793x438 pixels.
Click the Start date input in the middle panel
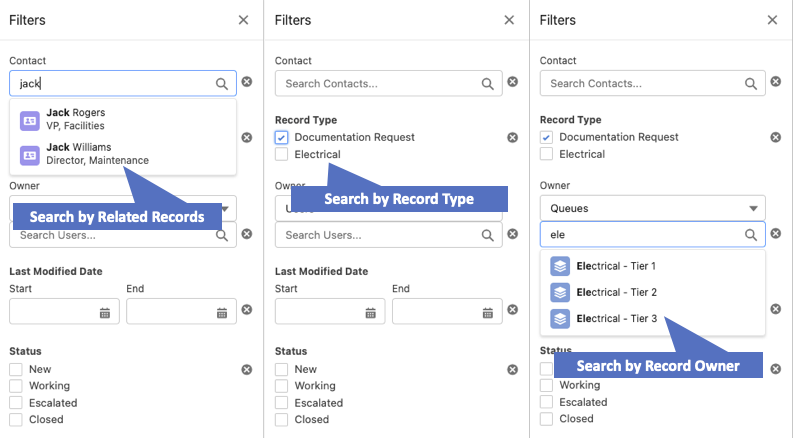coord(320,312)
